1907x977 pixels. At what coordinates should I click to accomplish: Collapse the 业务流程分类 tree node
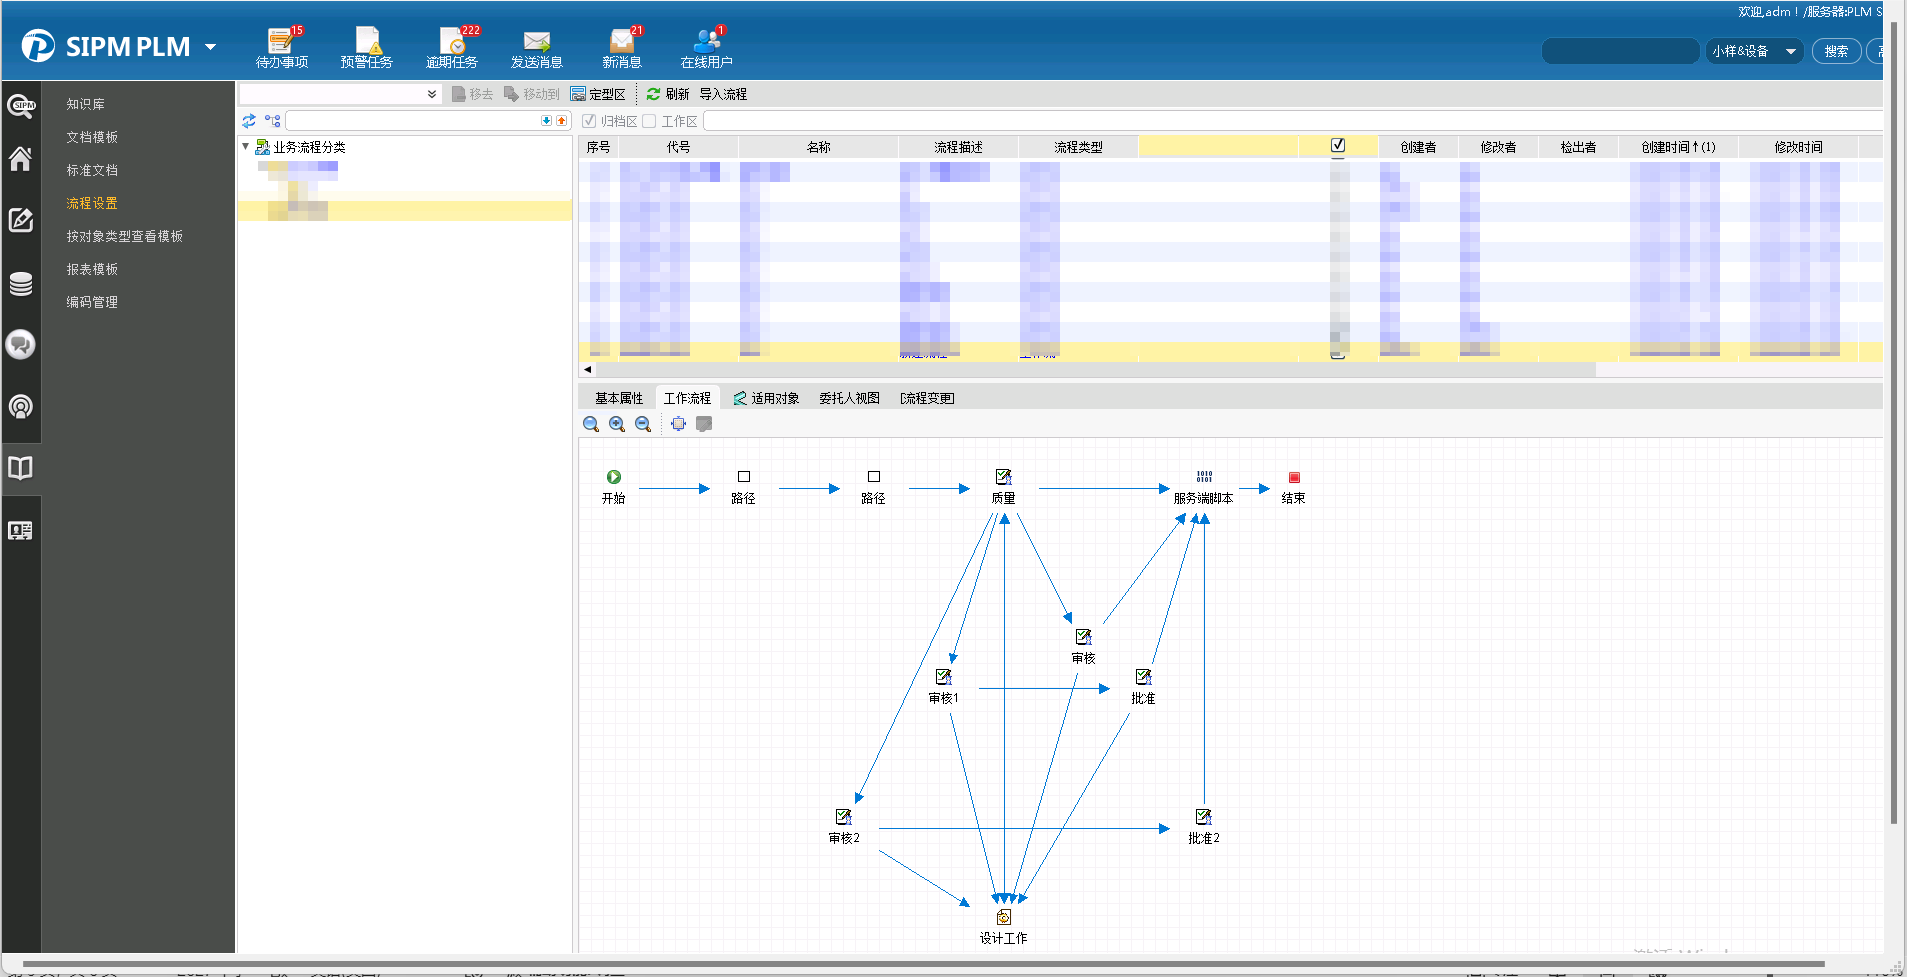click(x=246, y=146)
